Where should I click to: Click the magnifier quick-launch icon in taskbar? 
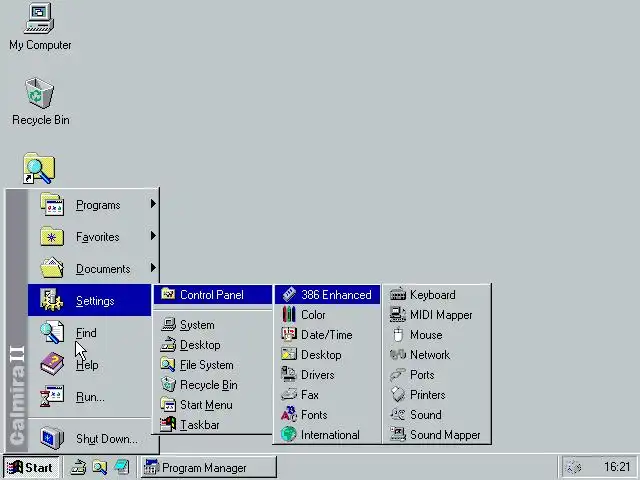pyautogui.click(x=100, y=467)
